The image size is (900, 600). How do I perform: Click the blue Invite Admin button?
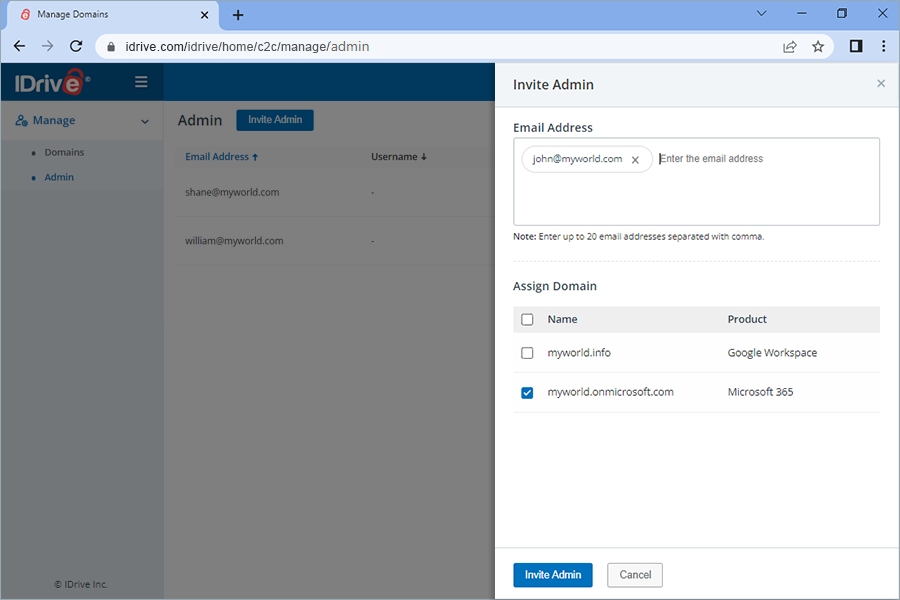552,575
